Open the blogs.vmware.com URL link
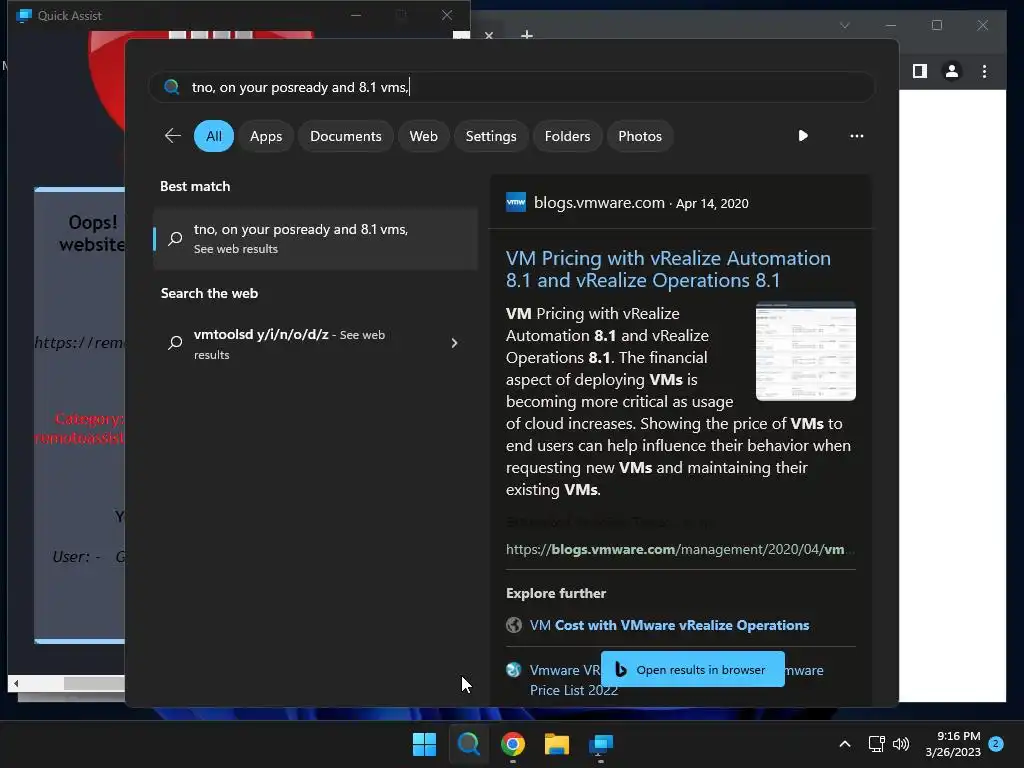The height and width of the screenshot is (768, 1024). [679, 549]
